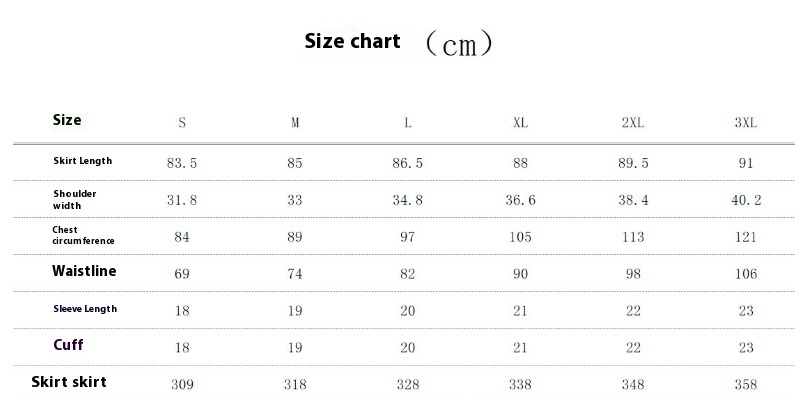The width and height of the screenshot is (795, 399).
Task: Click the Size chart title
Action: coord(352,41)
